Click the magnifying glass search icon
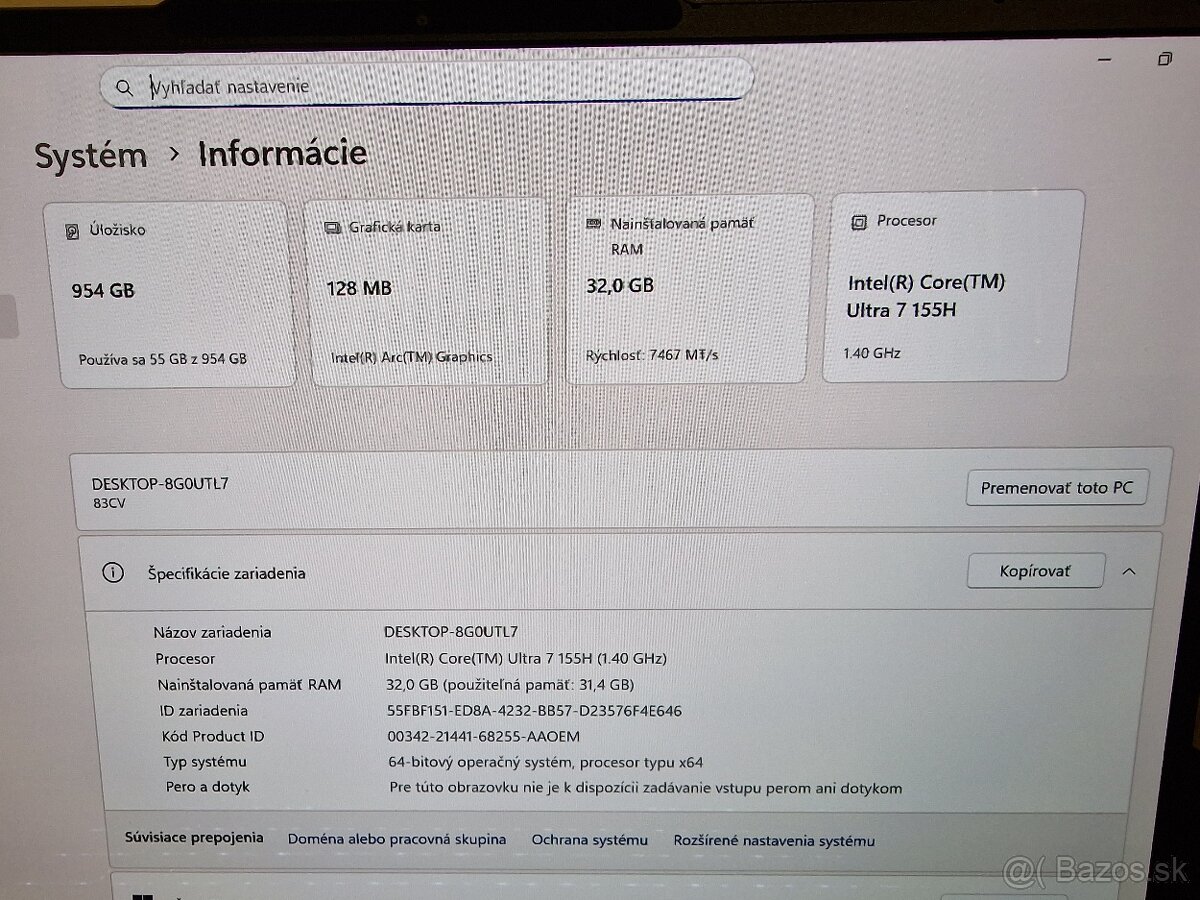This screenshot has width=1200, height=900. pyautogui.click(x=124, y=87)
